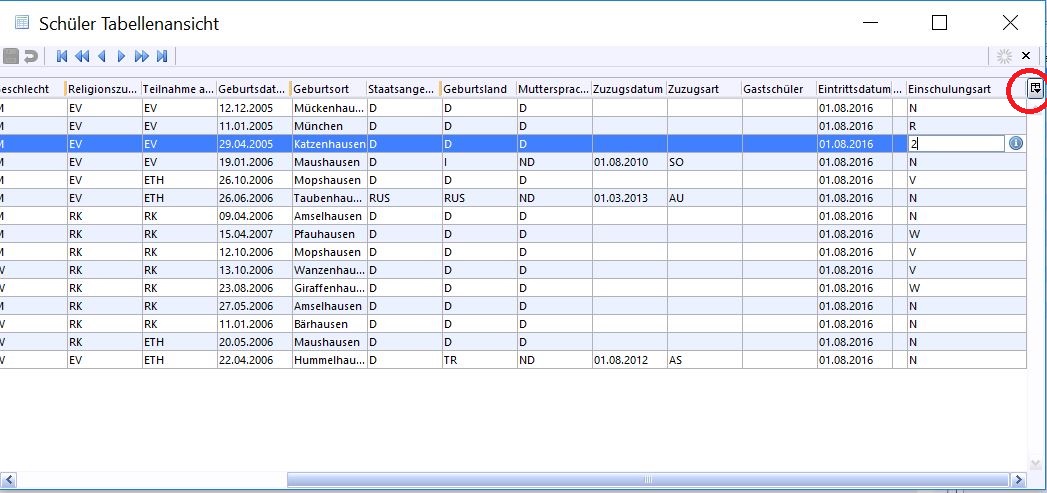Click the Einschulungsart cell R

click(x=966, y=126)
